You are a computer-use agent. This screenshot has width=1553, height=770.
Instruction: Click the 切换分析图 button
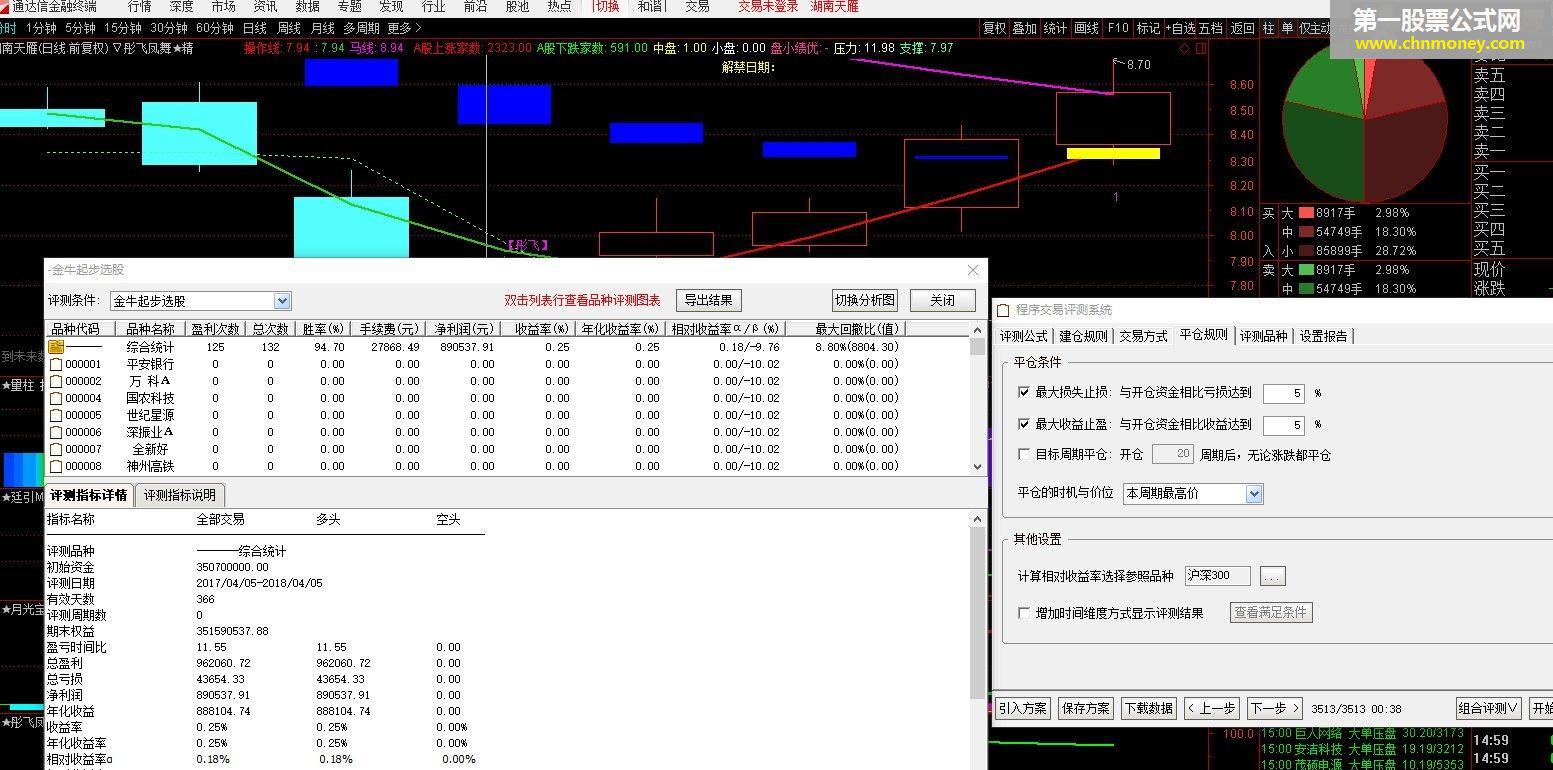coord(865,300)
